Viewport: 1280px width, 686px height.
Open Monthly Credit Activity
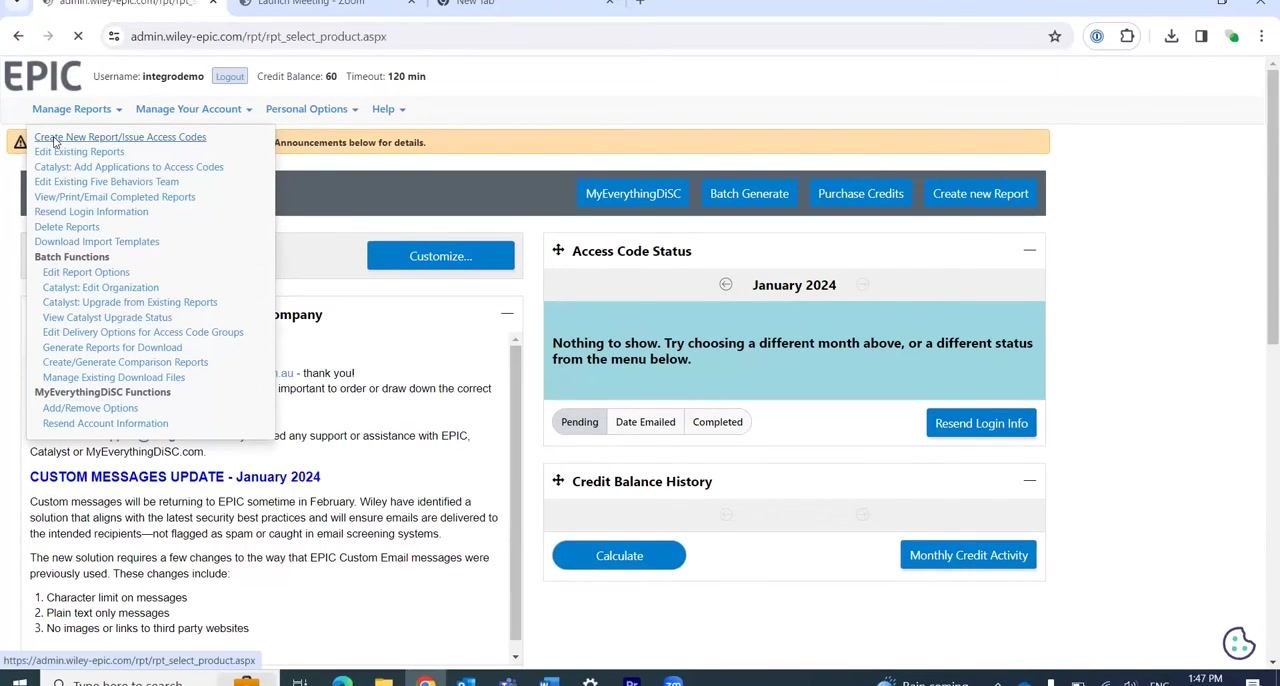point(968,555)
